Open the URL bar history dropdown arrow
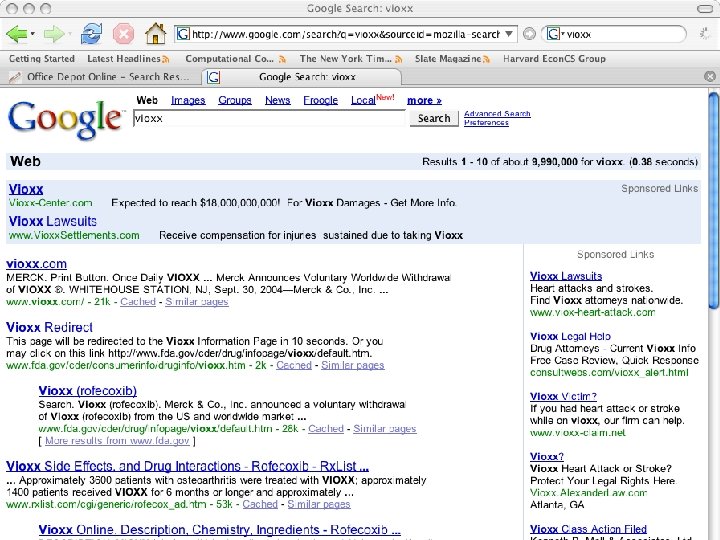This screenshot has width=720, height=540. tap(509, 34)
